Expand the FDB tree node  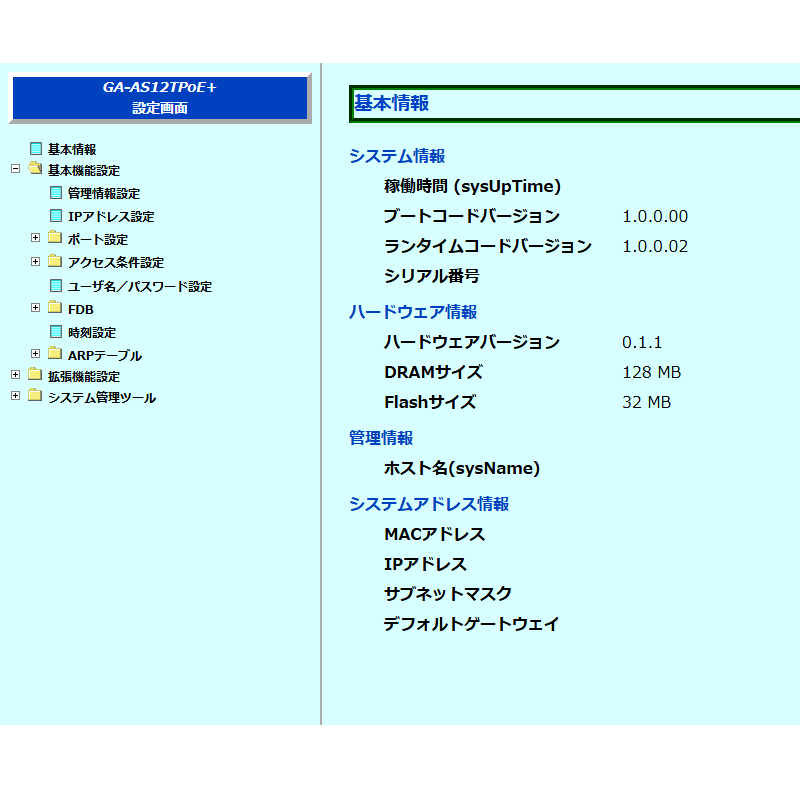35,308
